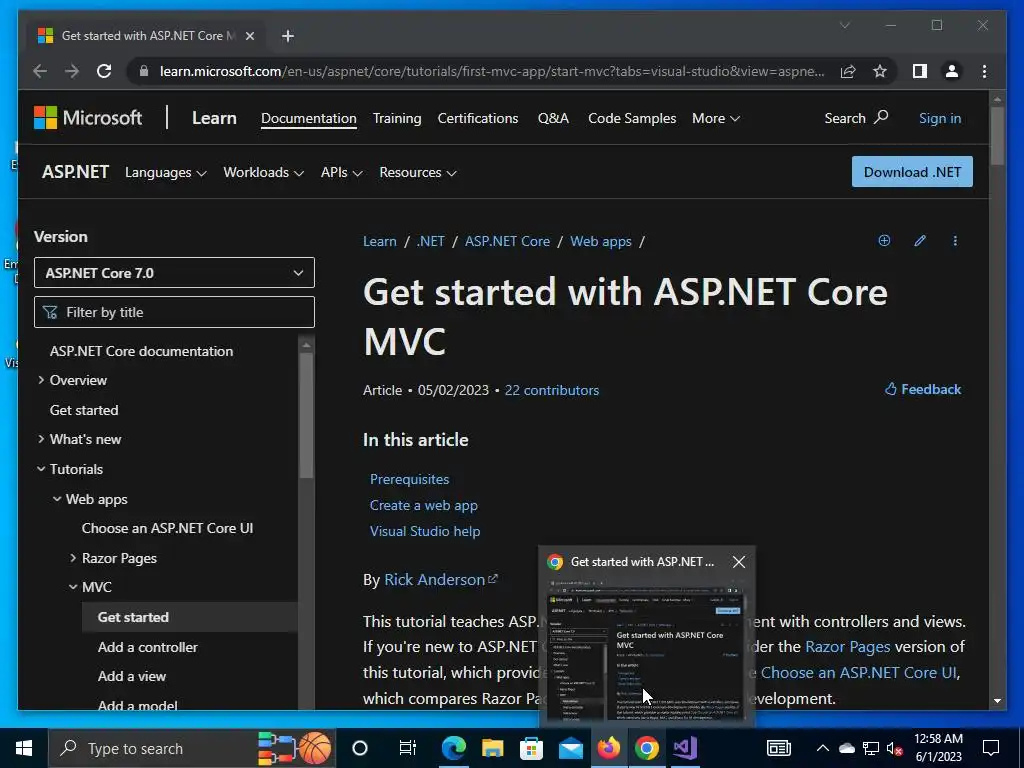The image size is (1024, 768).
Task: Close the taskbar preview thumbnail
Action: 739,562
